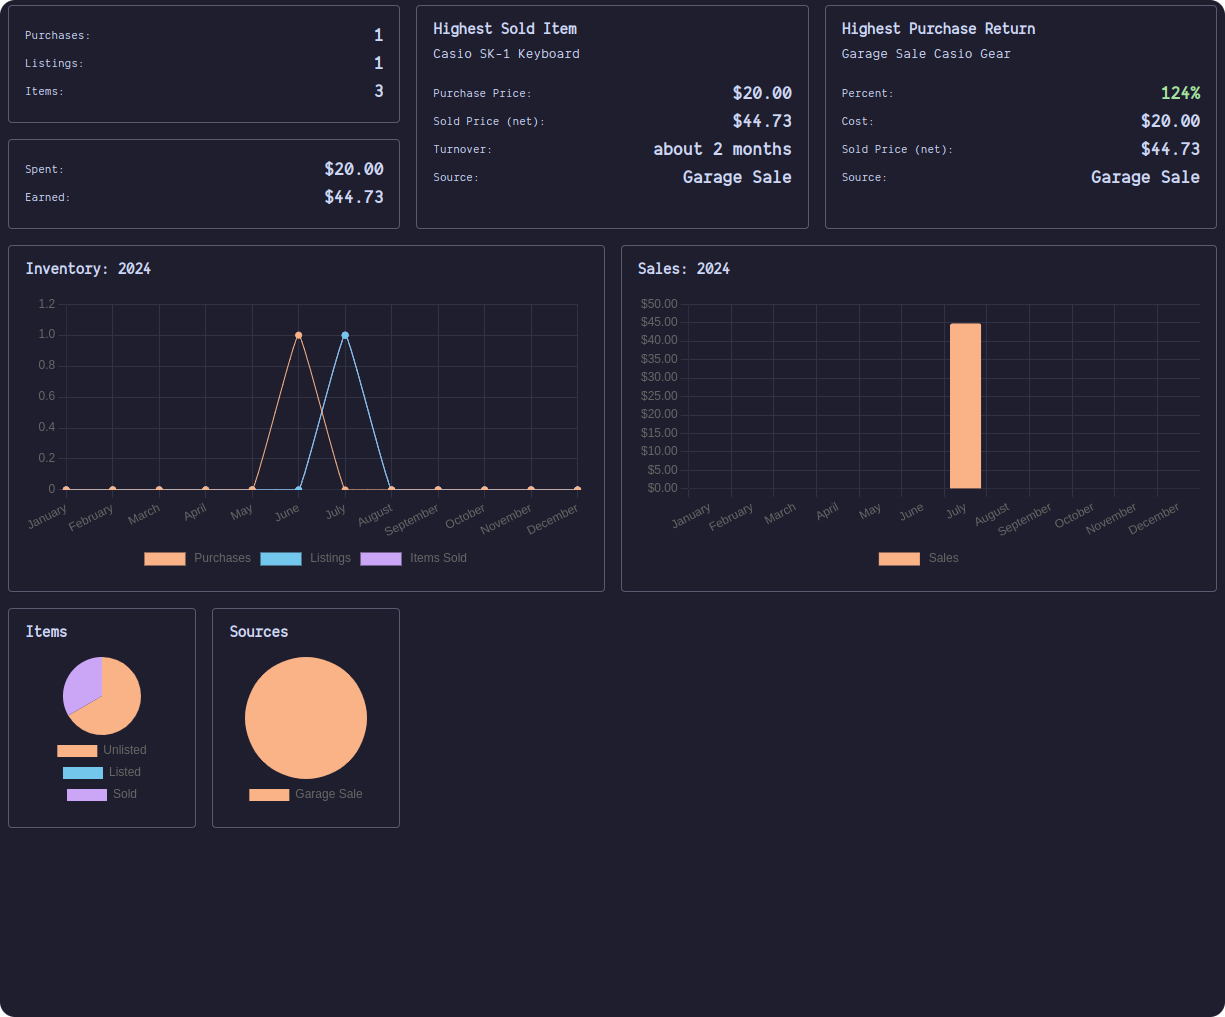
Task: Select the July peak on Listings line
Action: coord(345,334)
